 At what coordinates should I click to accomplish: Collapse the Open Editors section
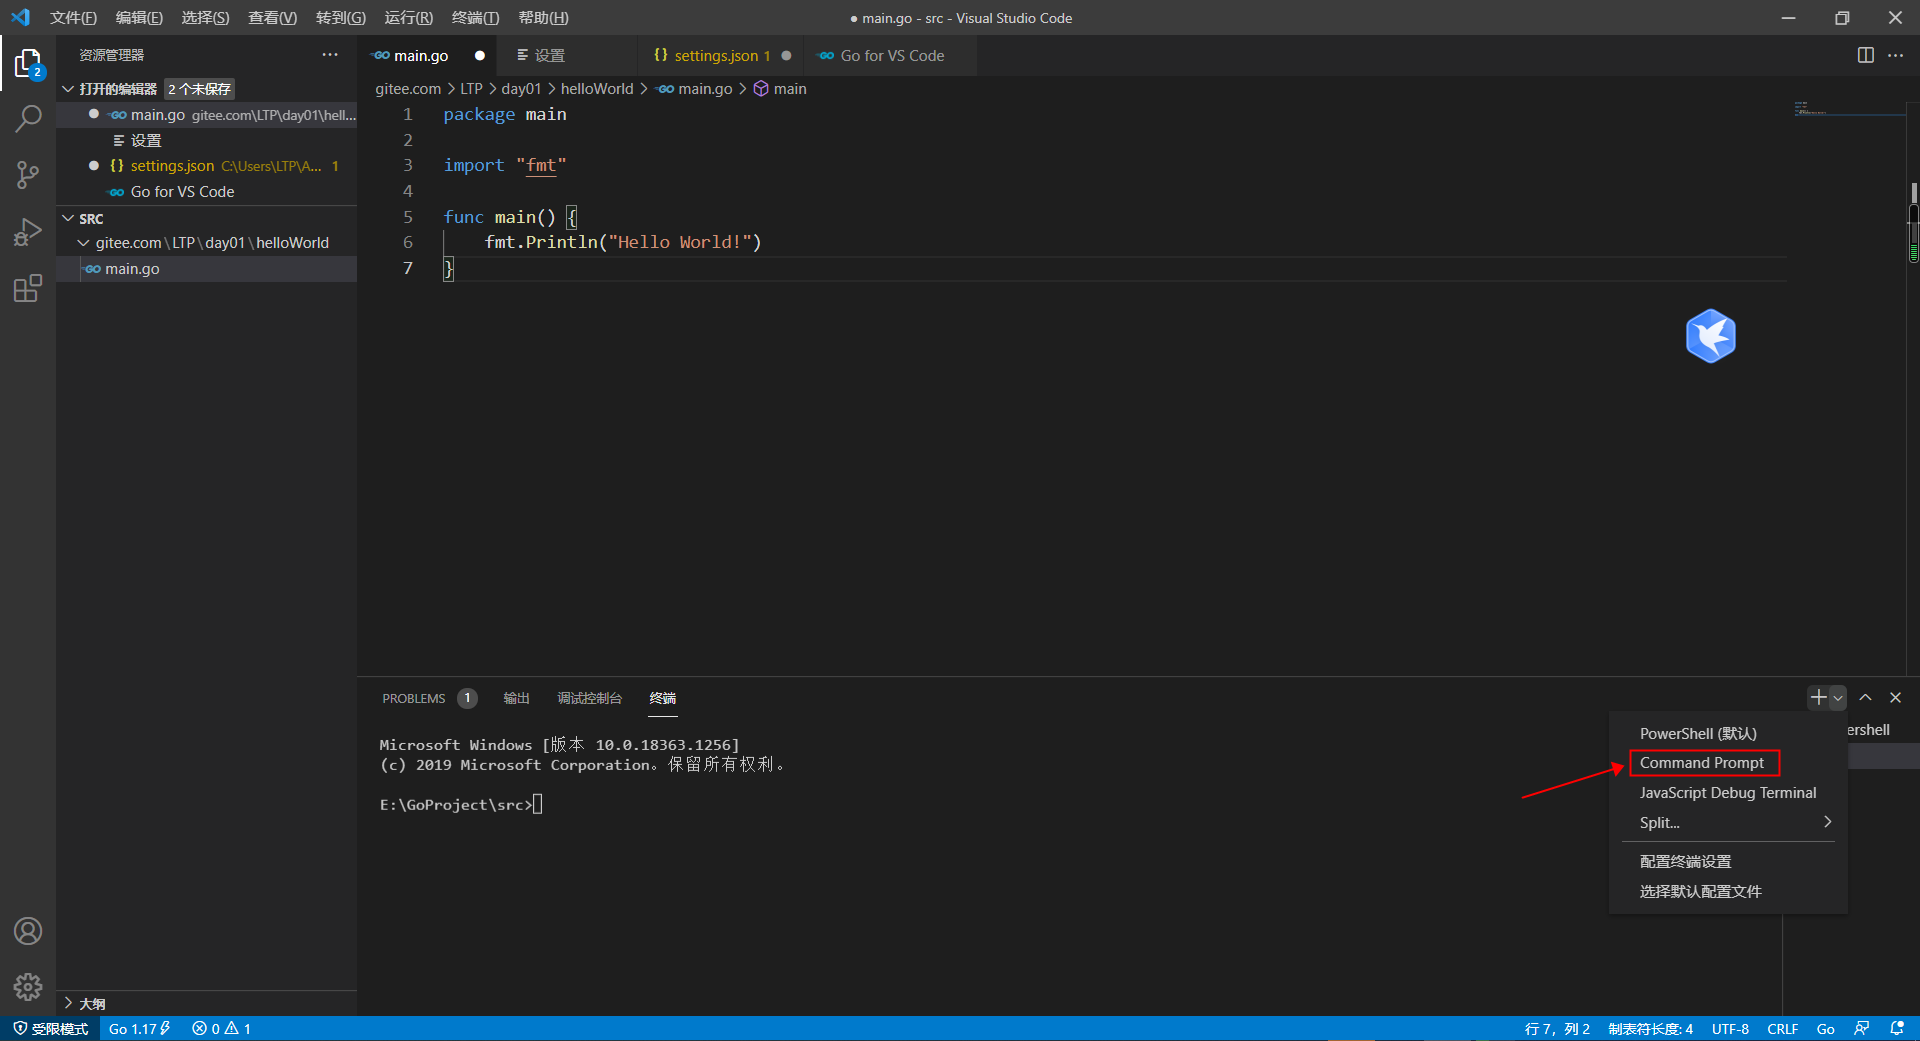(x=68, y=89)
